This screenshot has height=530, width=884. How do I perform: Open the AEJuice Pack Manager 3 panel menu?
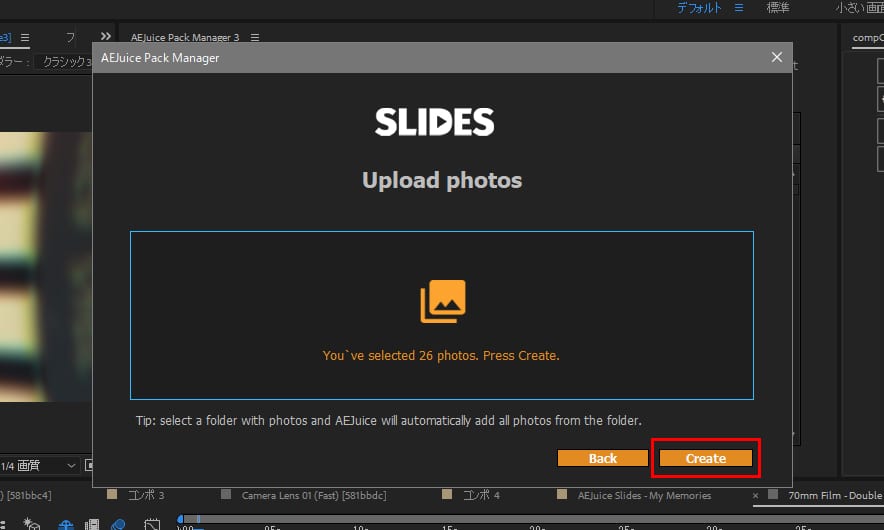[255, 37]
